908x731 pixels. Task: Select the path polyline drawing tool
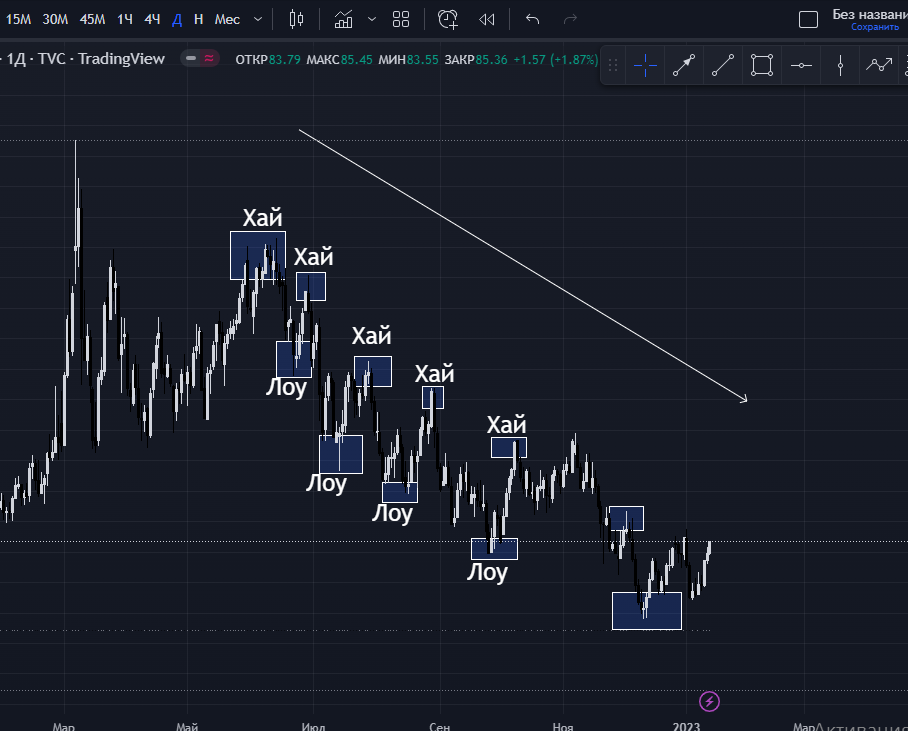coord(878,65)
